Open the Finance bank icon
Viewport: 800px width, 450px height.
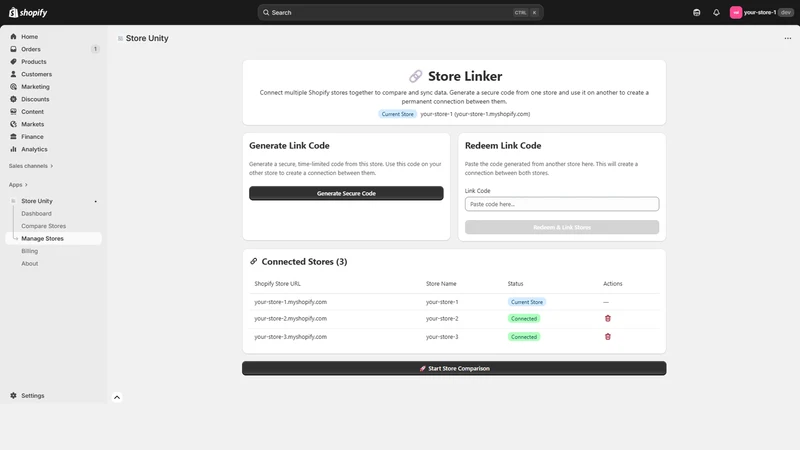13,137
